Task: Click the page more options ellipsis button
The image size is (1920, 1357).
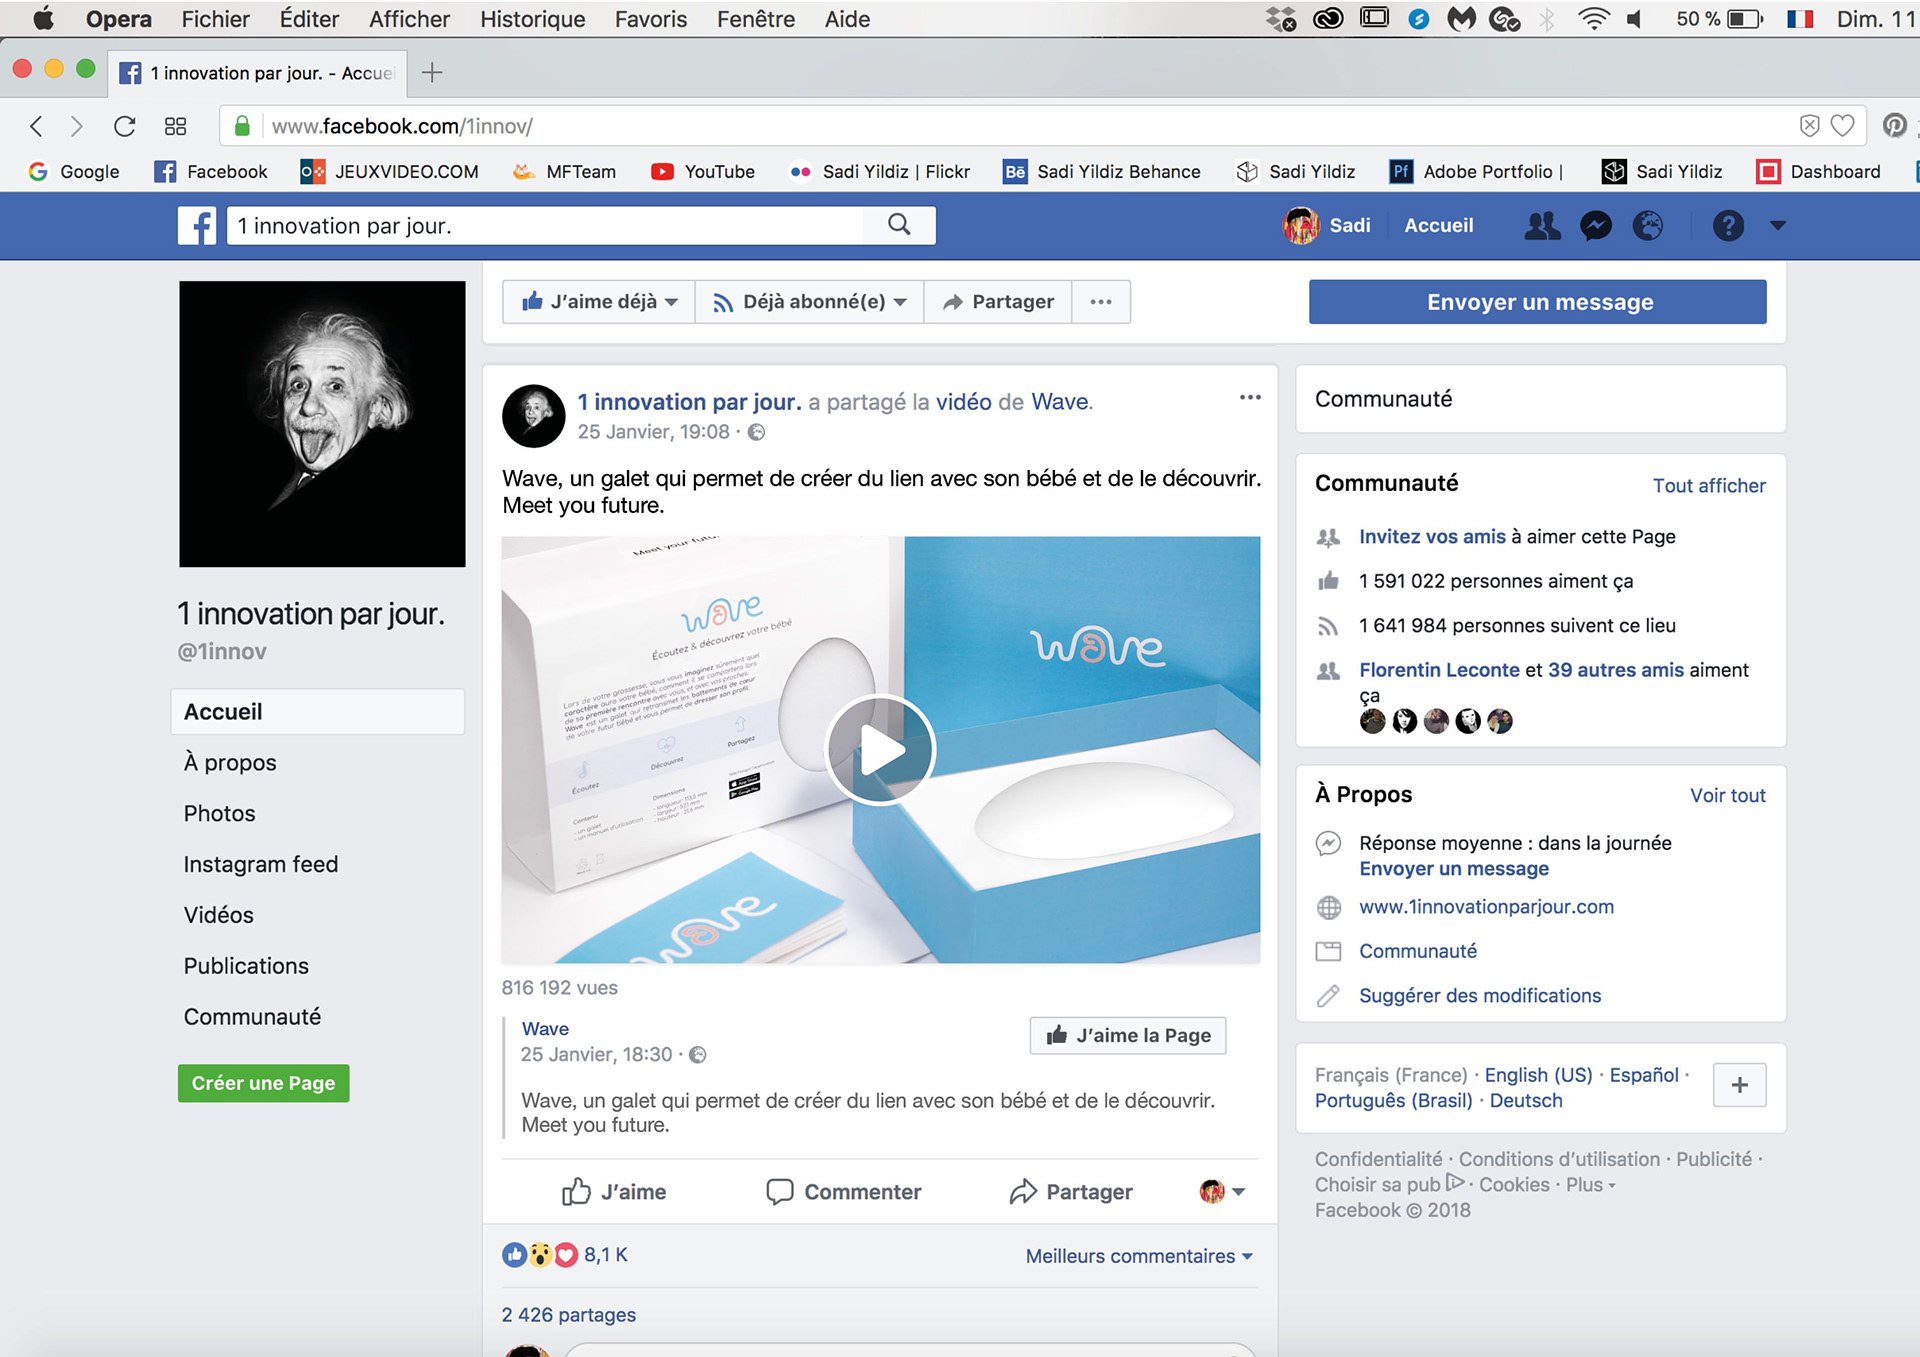Action: coord(1101,302)
